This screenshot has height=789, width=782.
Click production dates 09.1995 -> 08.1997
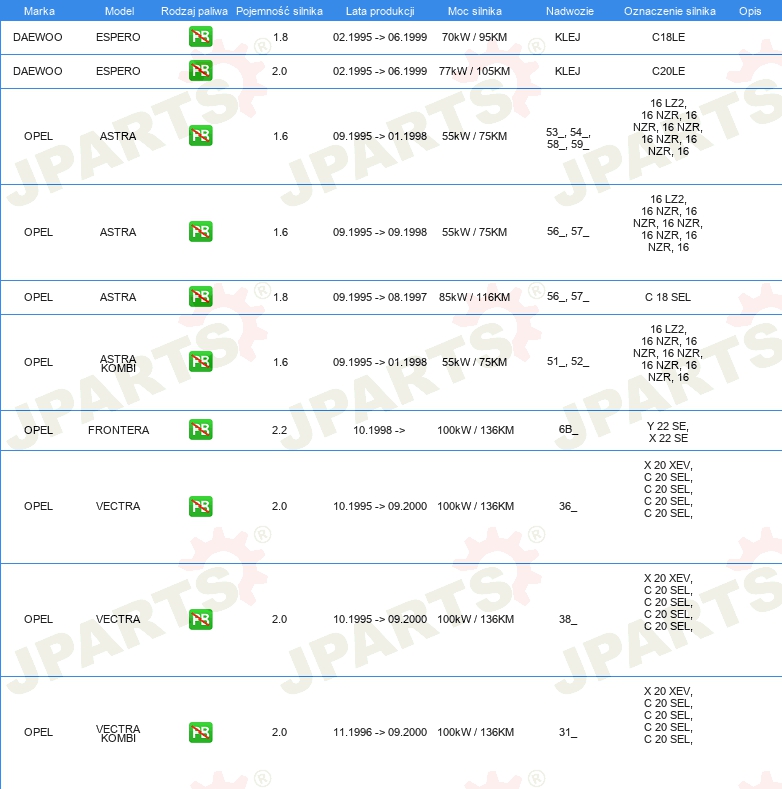[x=380, y=297]
